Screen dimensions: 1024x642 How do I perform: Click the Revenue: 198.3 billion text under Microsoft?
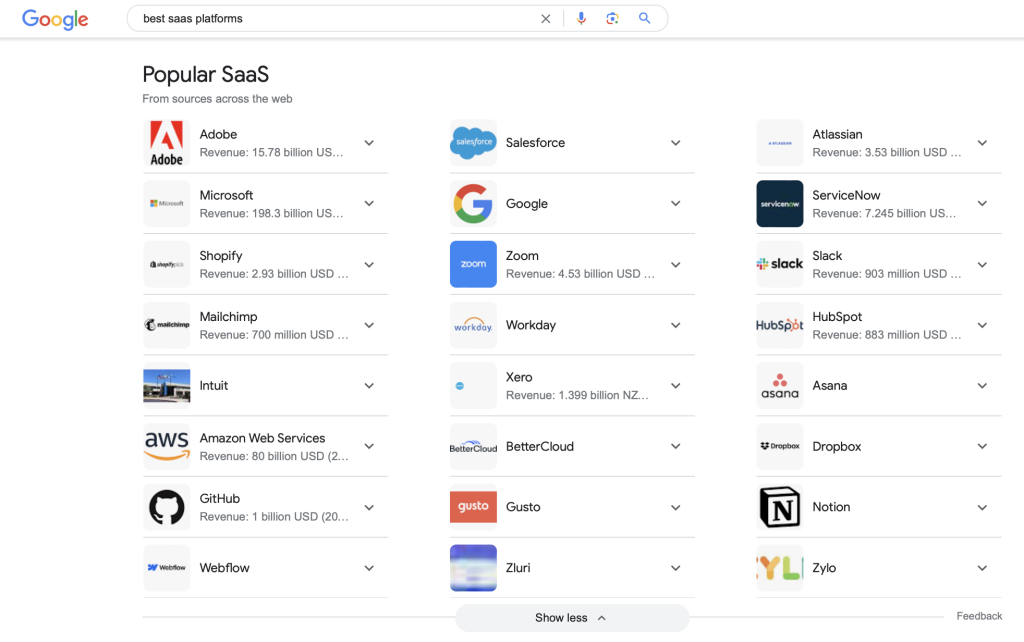point(271,214)
